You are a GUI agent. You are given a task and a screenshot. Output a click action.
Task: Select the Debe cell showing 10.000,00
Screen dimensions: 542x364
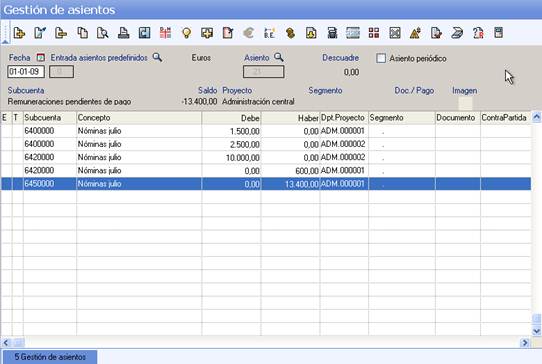click(232, 158)
